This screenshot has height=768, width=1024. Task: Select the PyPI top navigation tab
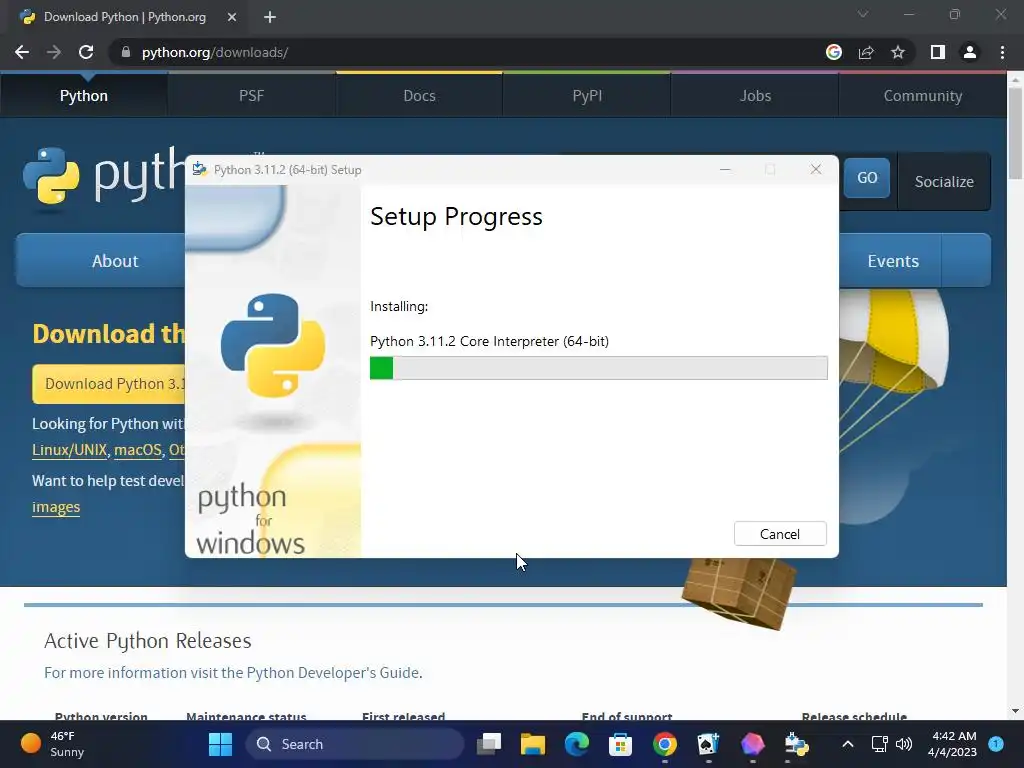pyautogui.click(x=587, y=95)
